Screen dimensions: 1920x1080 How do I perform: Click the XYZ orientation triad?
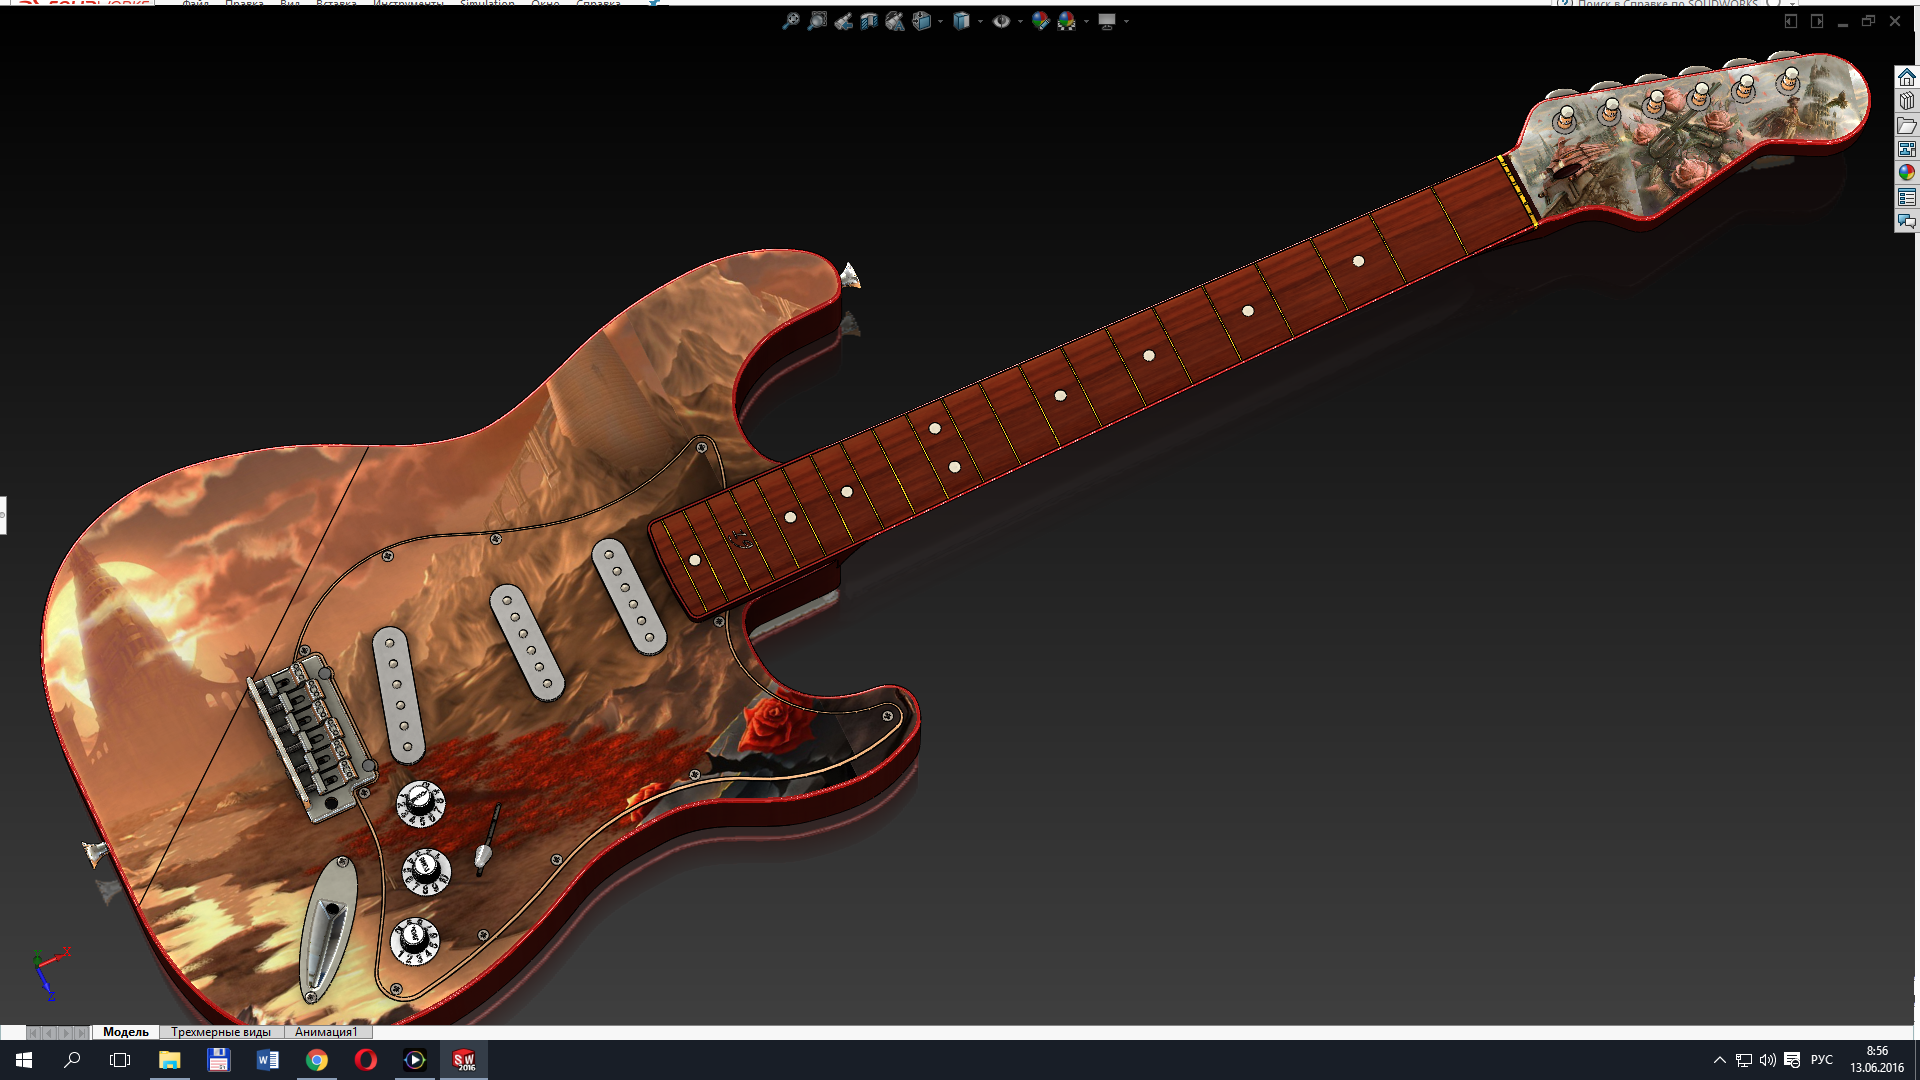pyautogui.click(x=49, y=974)
